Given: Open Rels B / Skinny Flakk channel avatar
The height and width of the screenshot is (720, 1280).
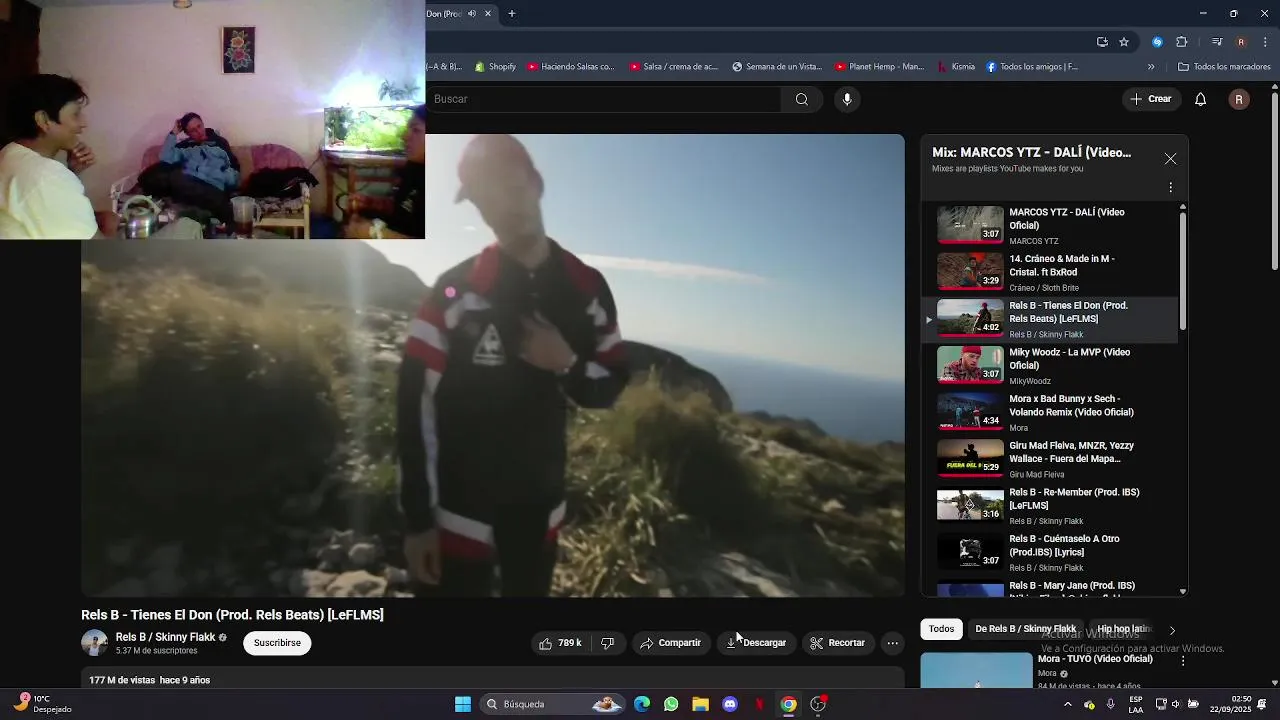Looking at the screenshot, I should (x=94, y=643).
